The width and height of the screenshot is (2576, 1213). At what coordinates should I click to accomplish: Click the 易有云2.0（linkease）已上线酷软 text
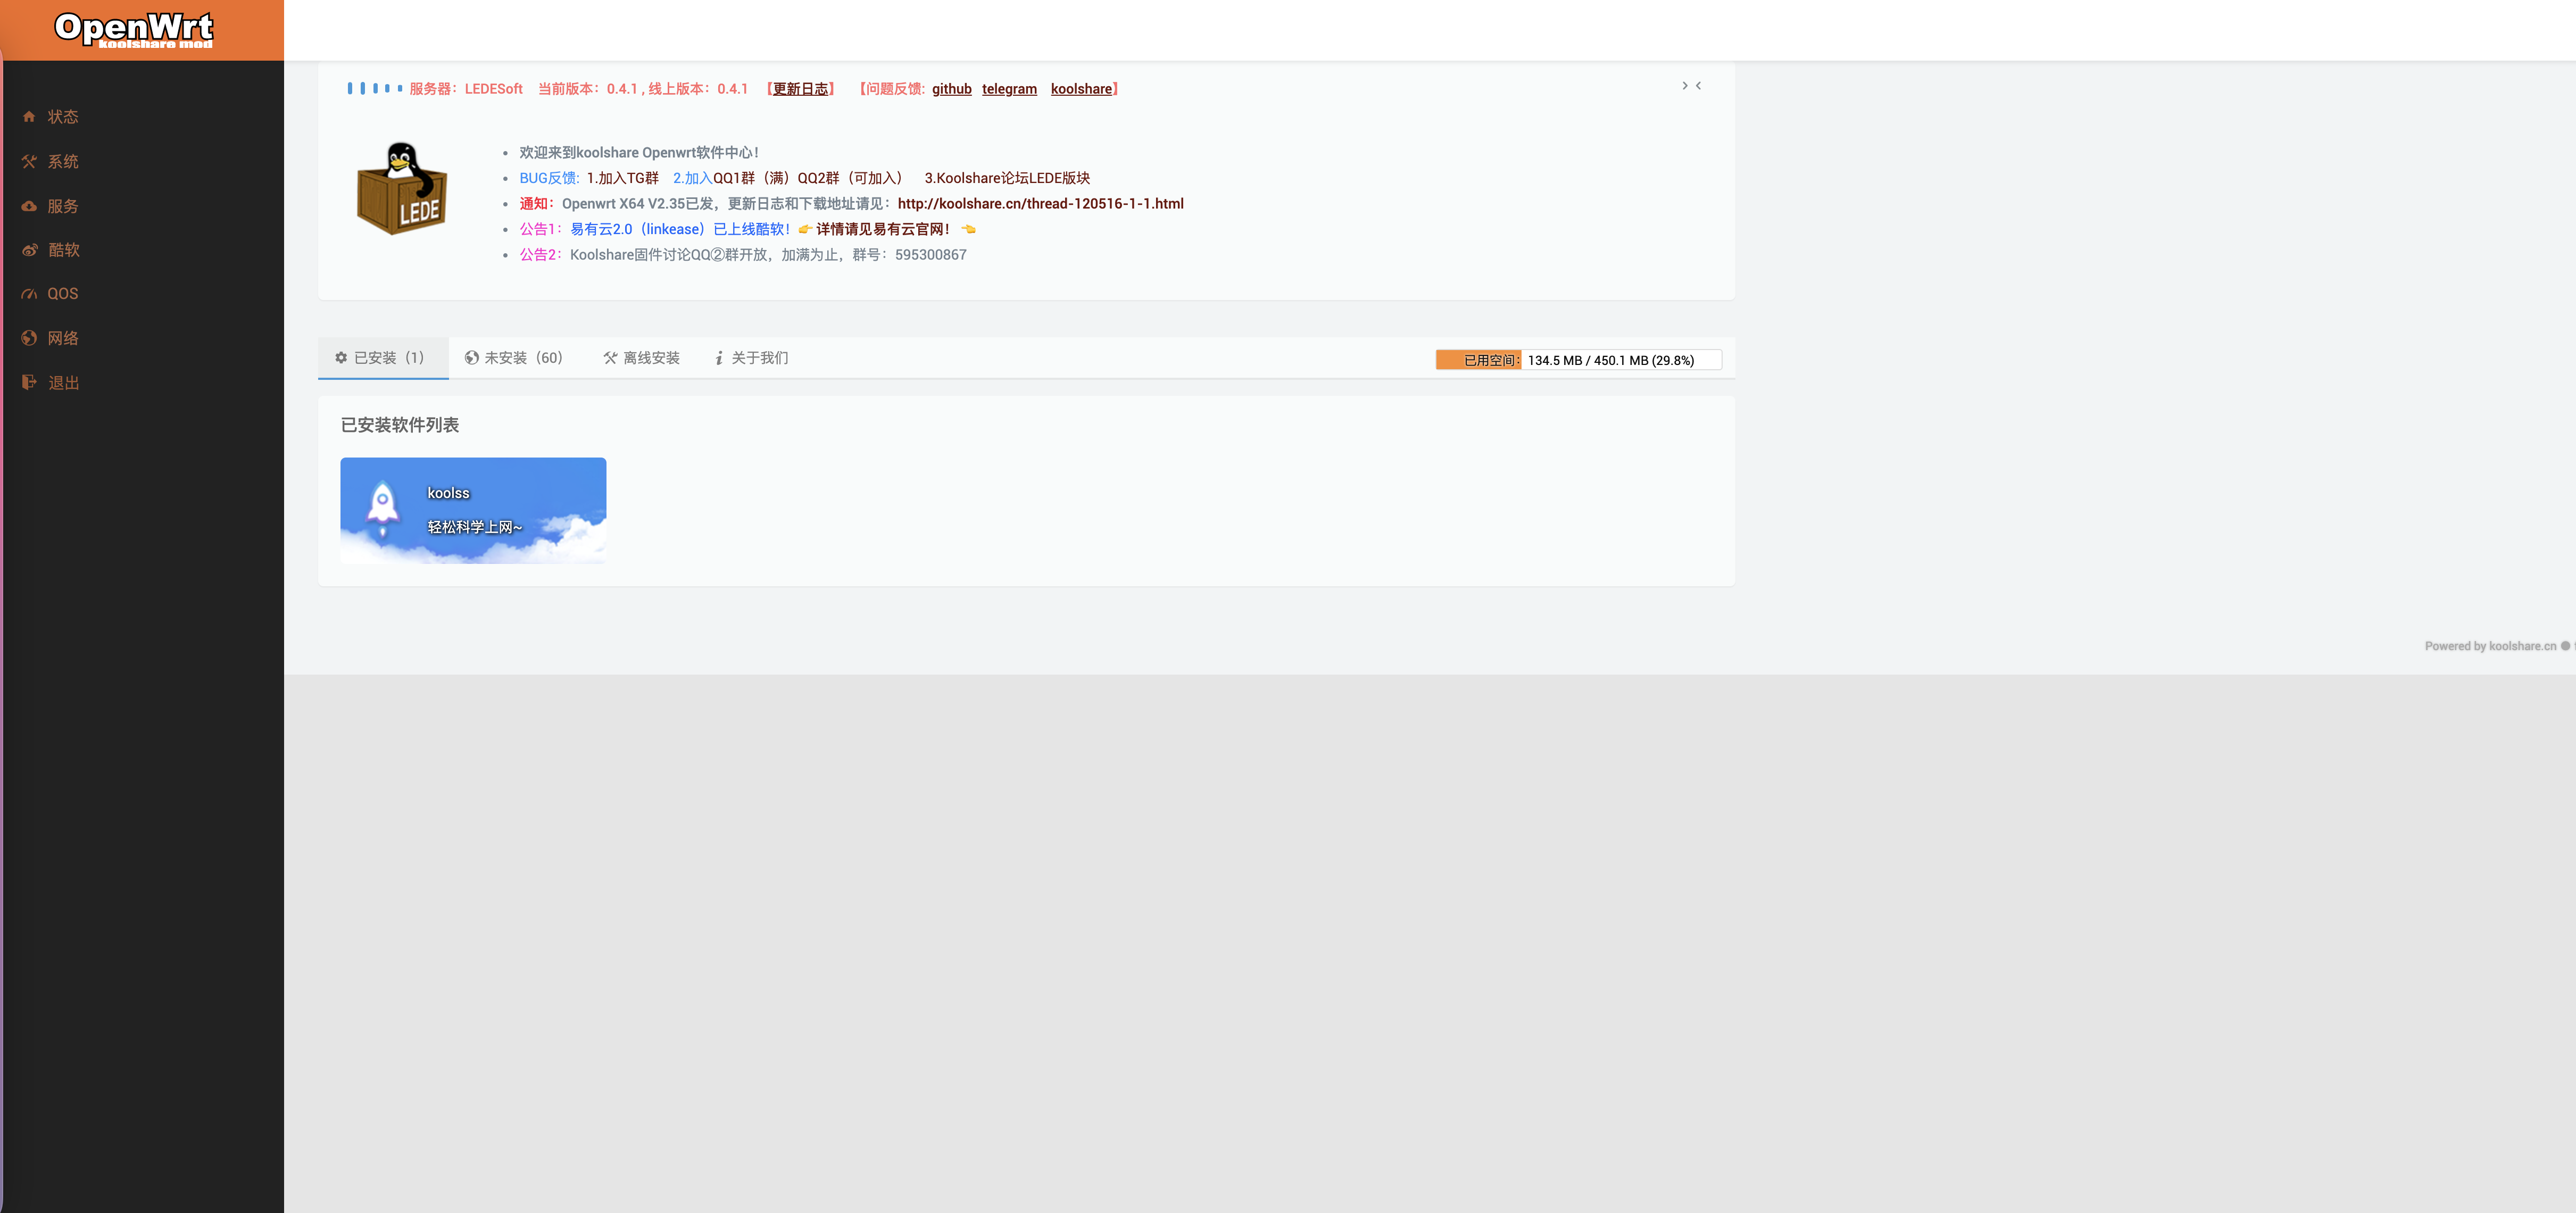tap(680, 230)
